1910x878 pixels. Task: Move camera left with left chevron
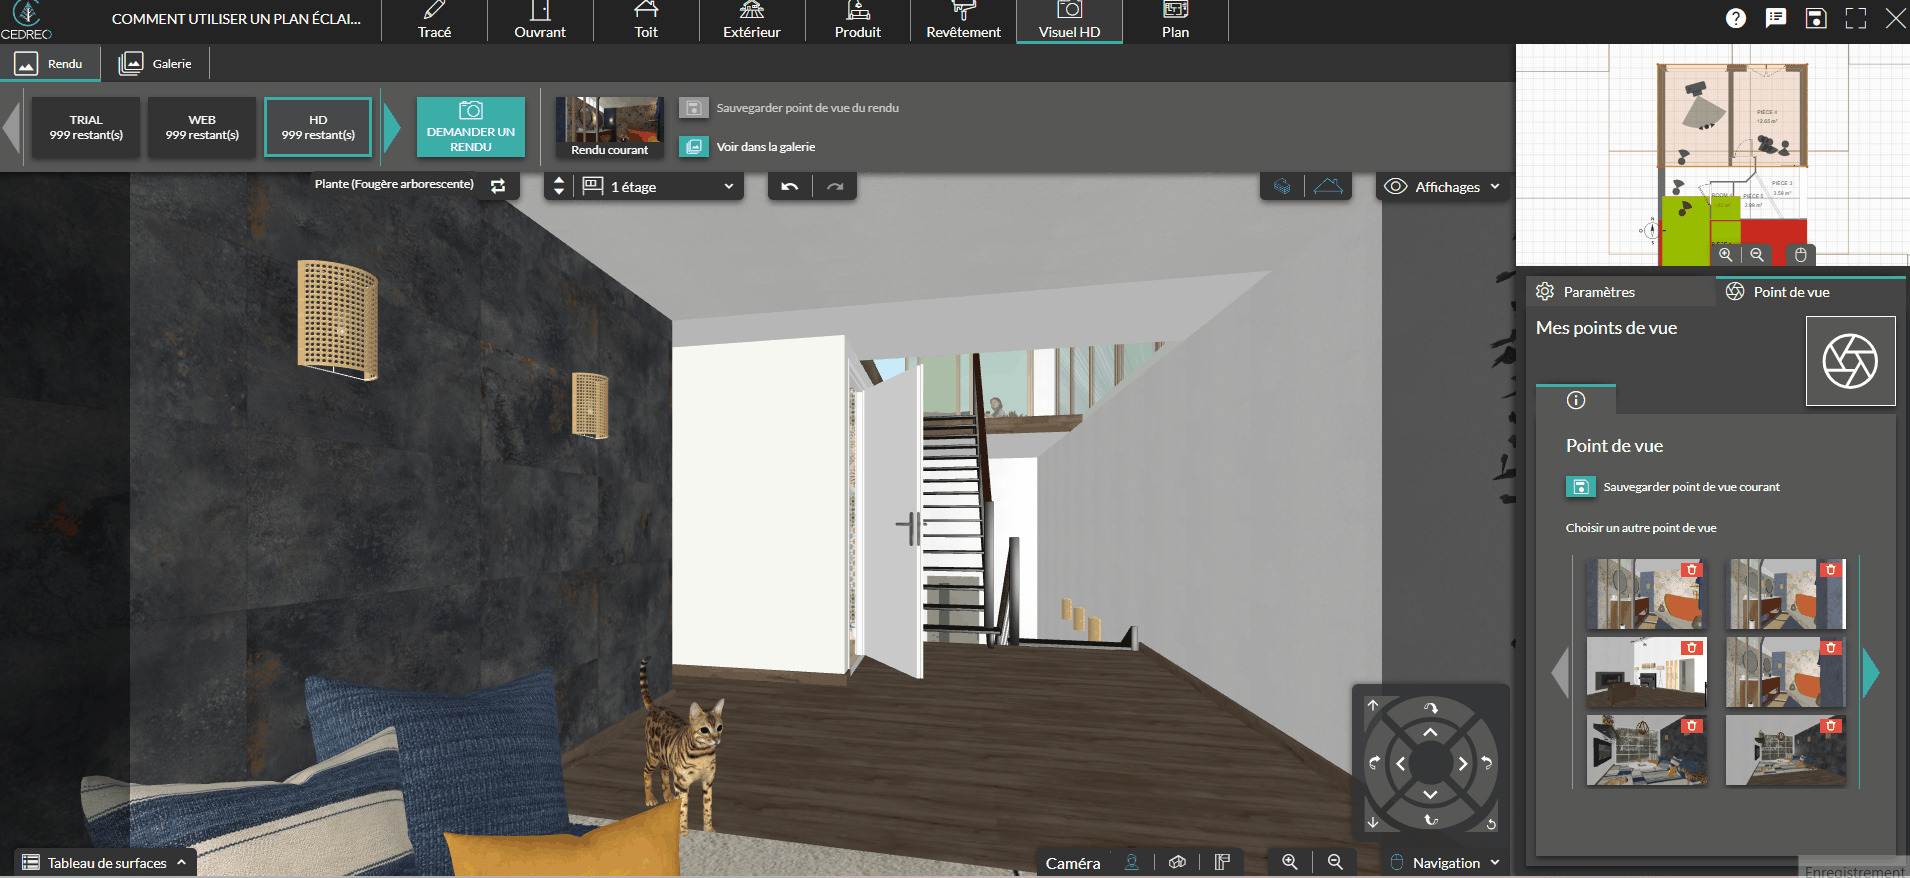pyautogui.click(x=1400, y=764)
